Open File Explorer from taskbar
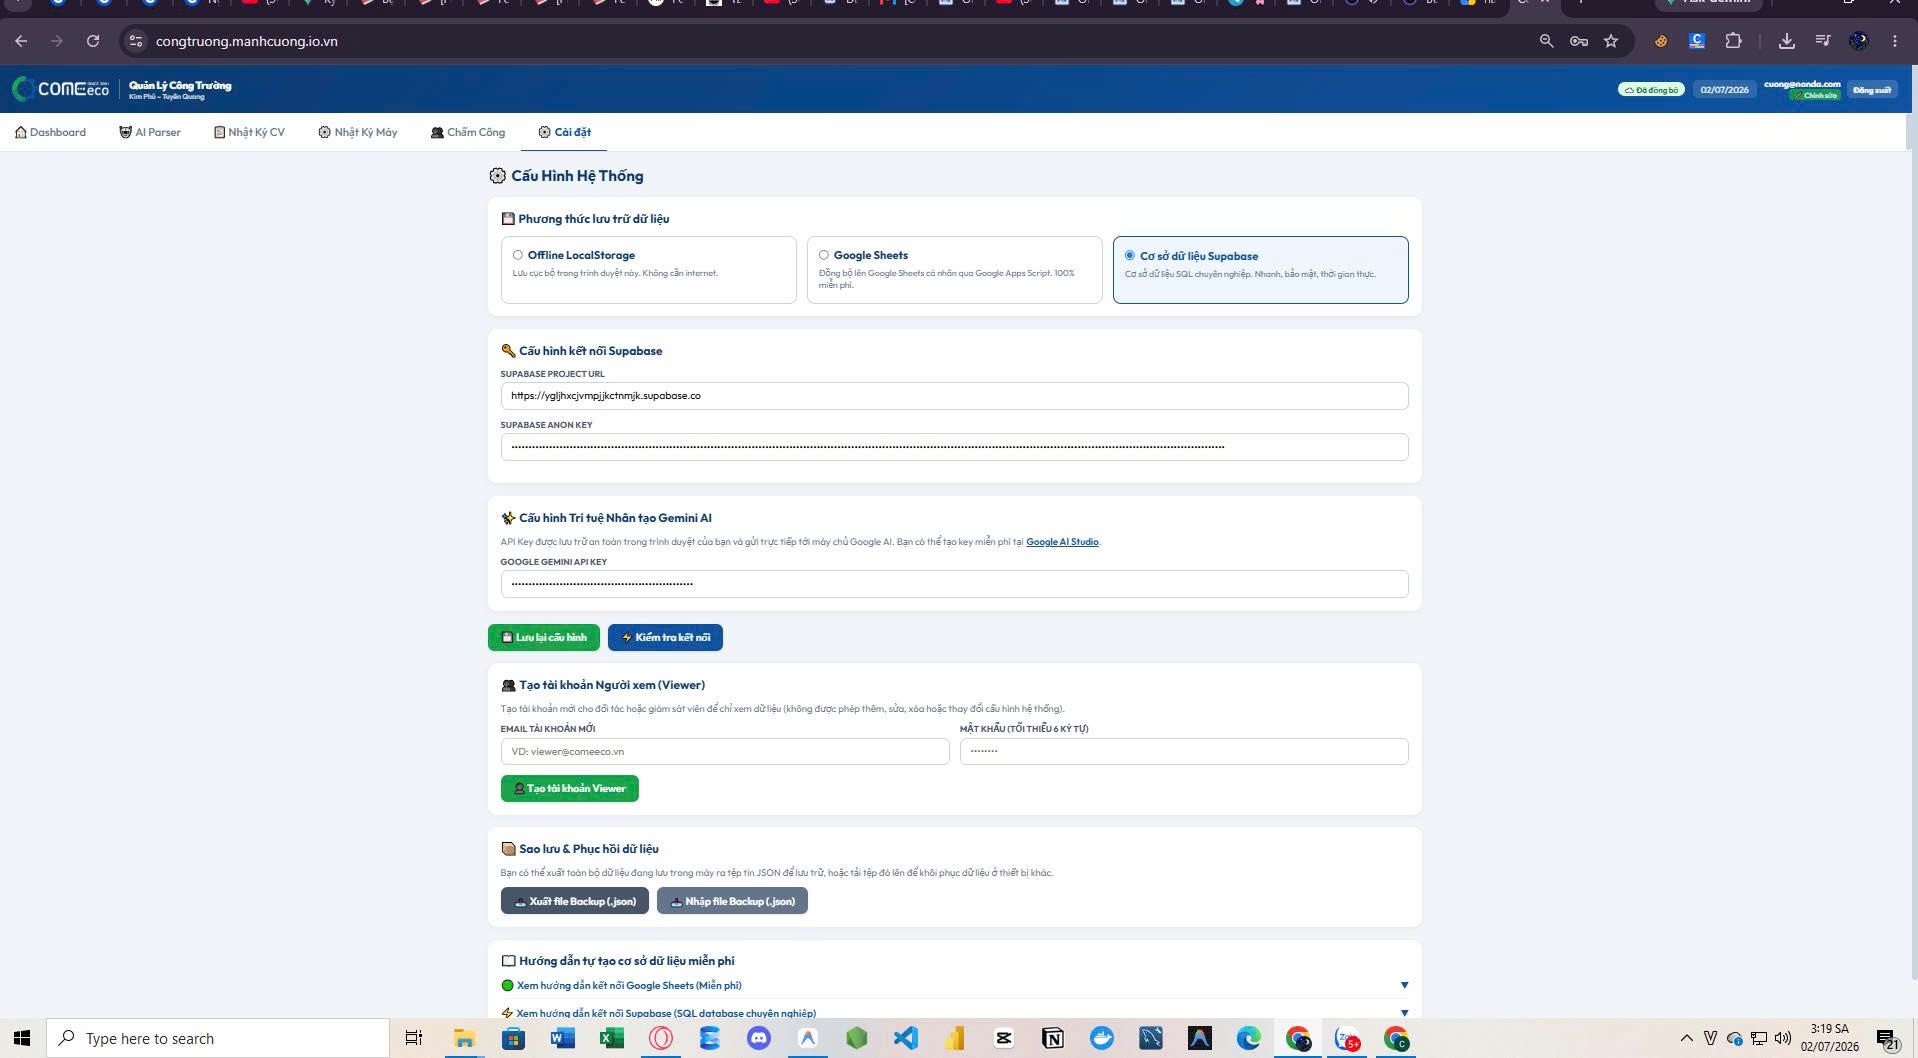This screenshot has width=1918, height=1058. pyautogui.click(x=464, y=1038)
